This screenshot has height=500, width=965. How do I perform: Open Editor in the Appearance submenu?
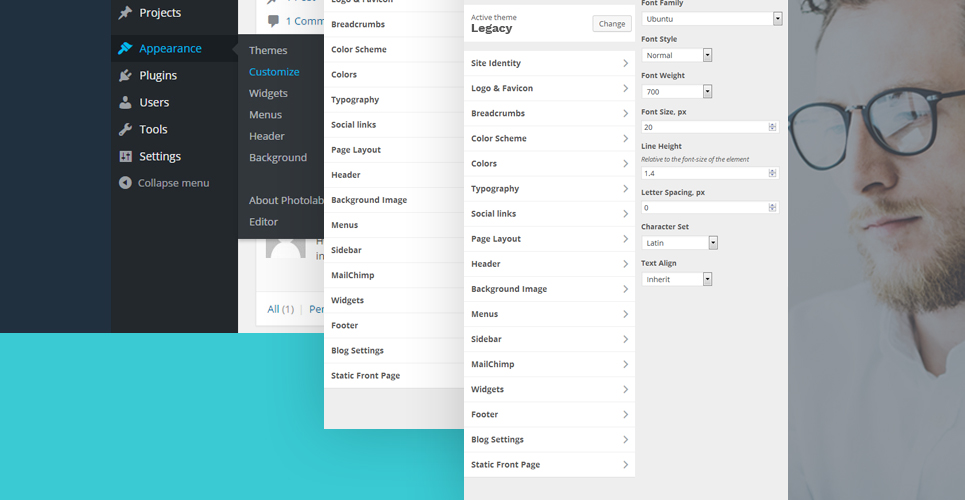[263, 222]
